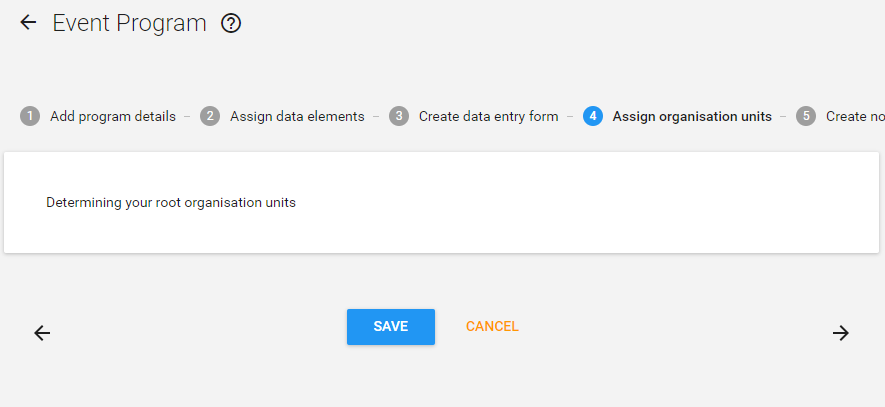Screen dimensions: 885x407
Task: Click the orange CANCEL button
Action: coord(492,327)
